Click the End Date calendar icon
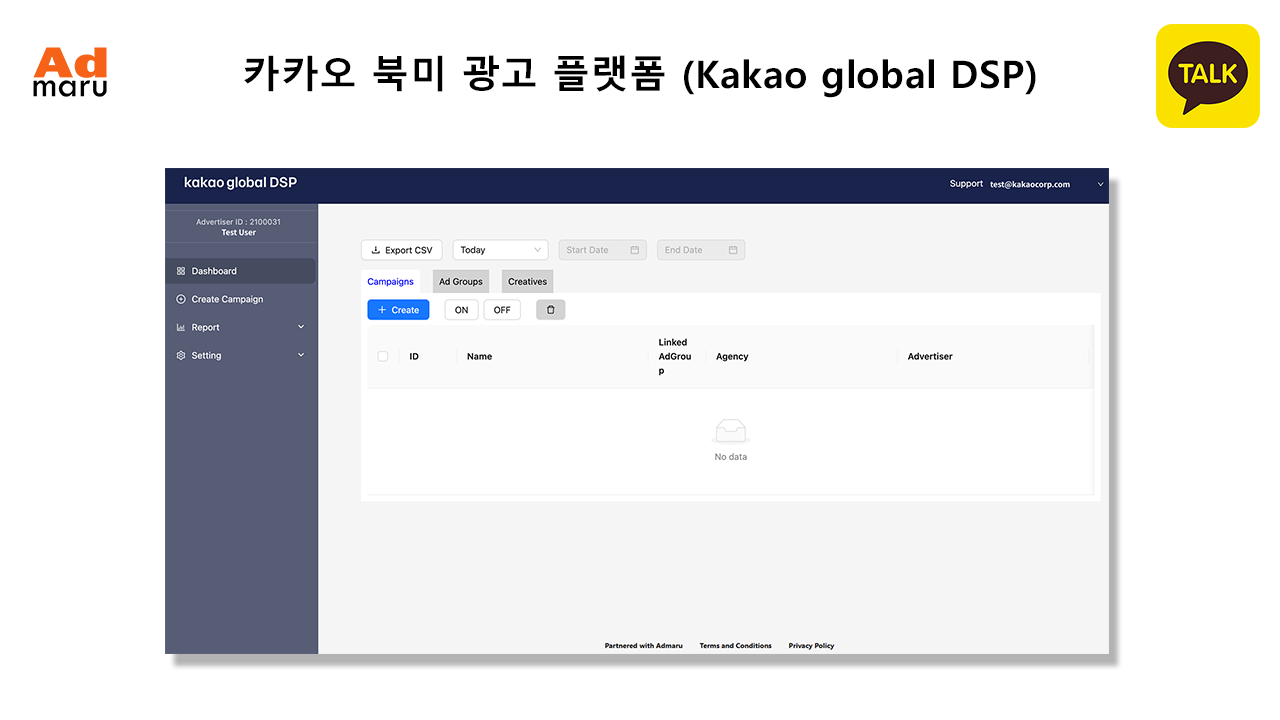Viewport: 1280px width, 720px height. (732, 250)
